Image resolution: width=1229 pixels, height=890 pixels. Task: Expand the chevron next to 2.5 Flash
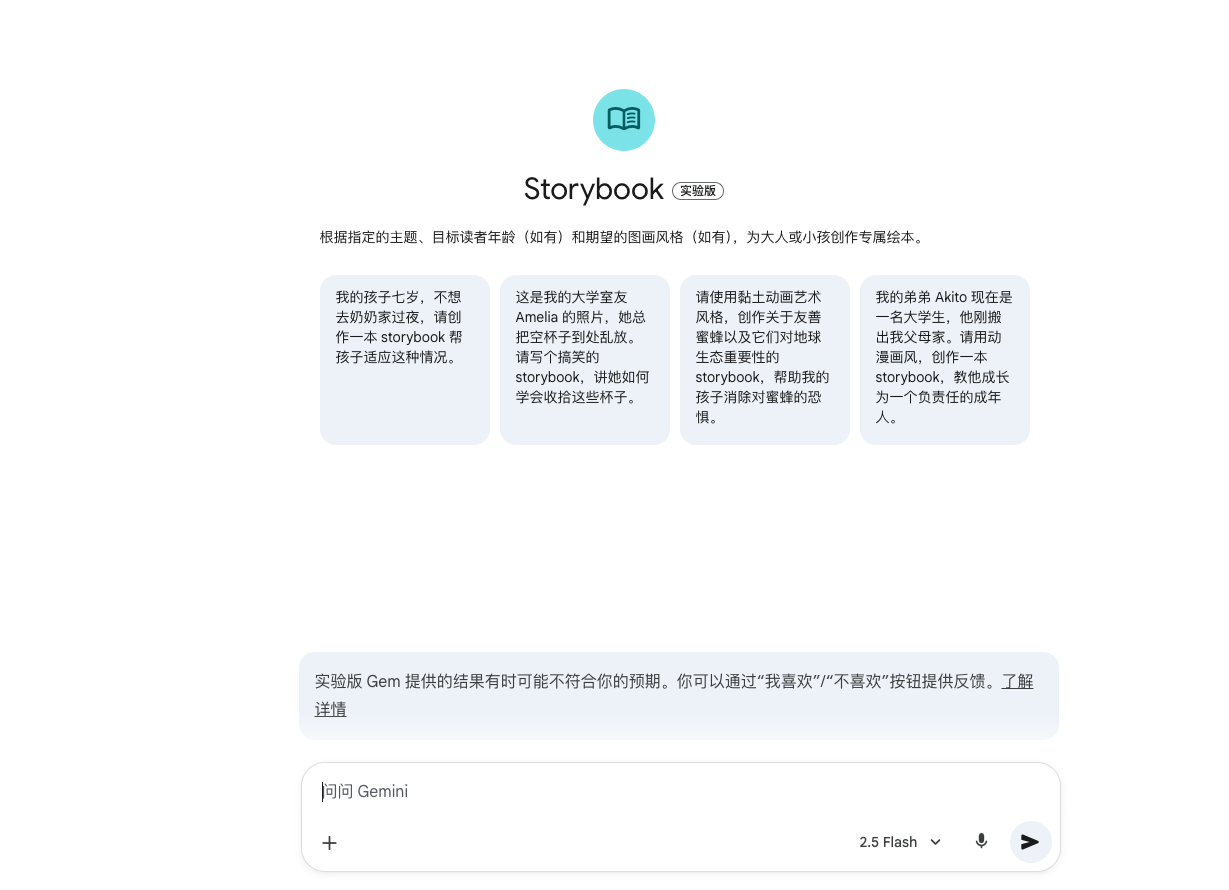936,843
